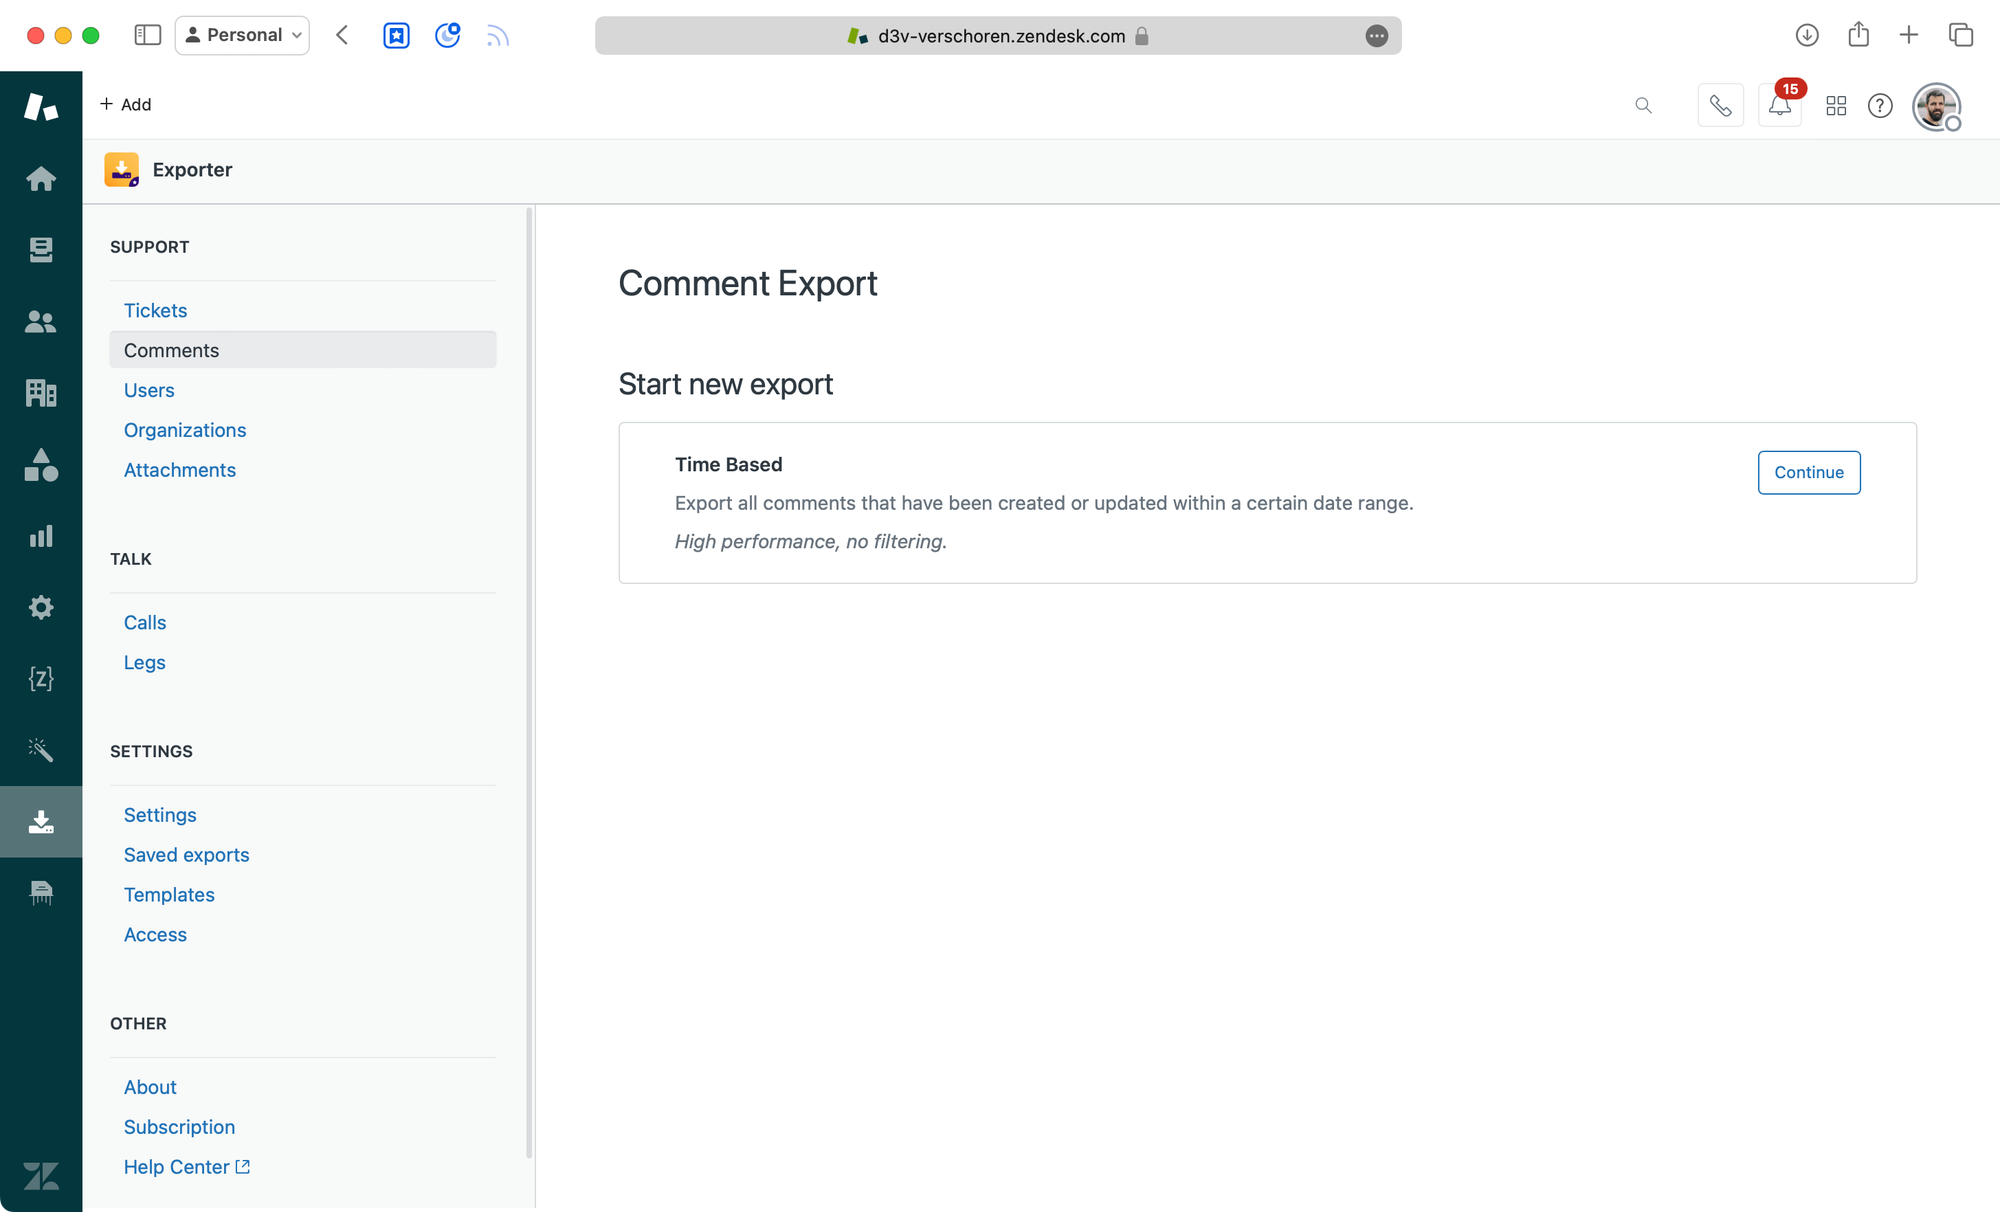Image resolution: width=2000 pixels, height=1212 pixels.
Task: Click the Add new tab button
Action: click(x=1909, y=35)
